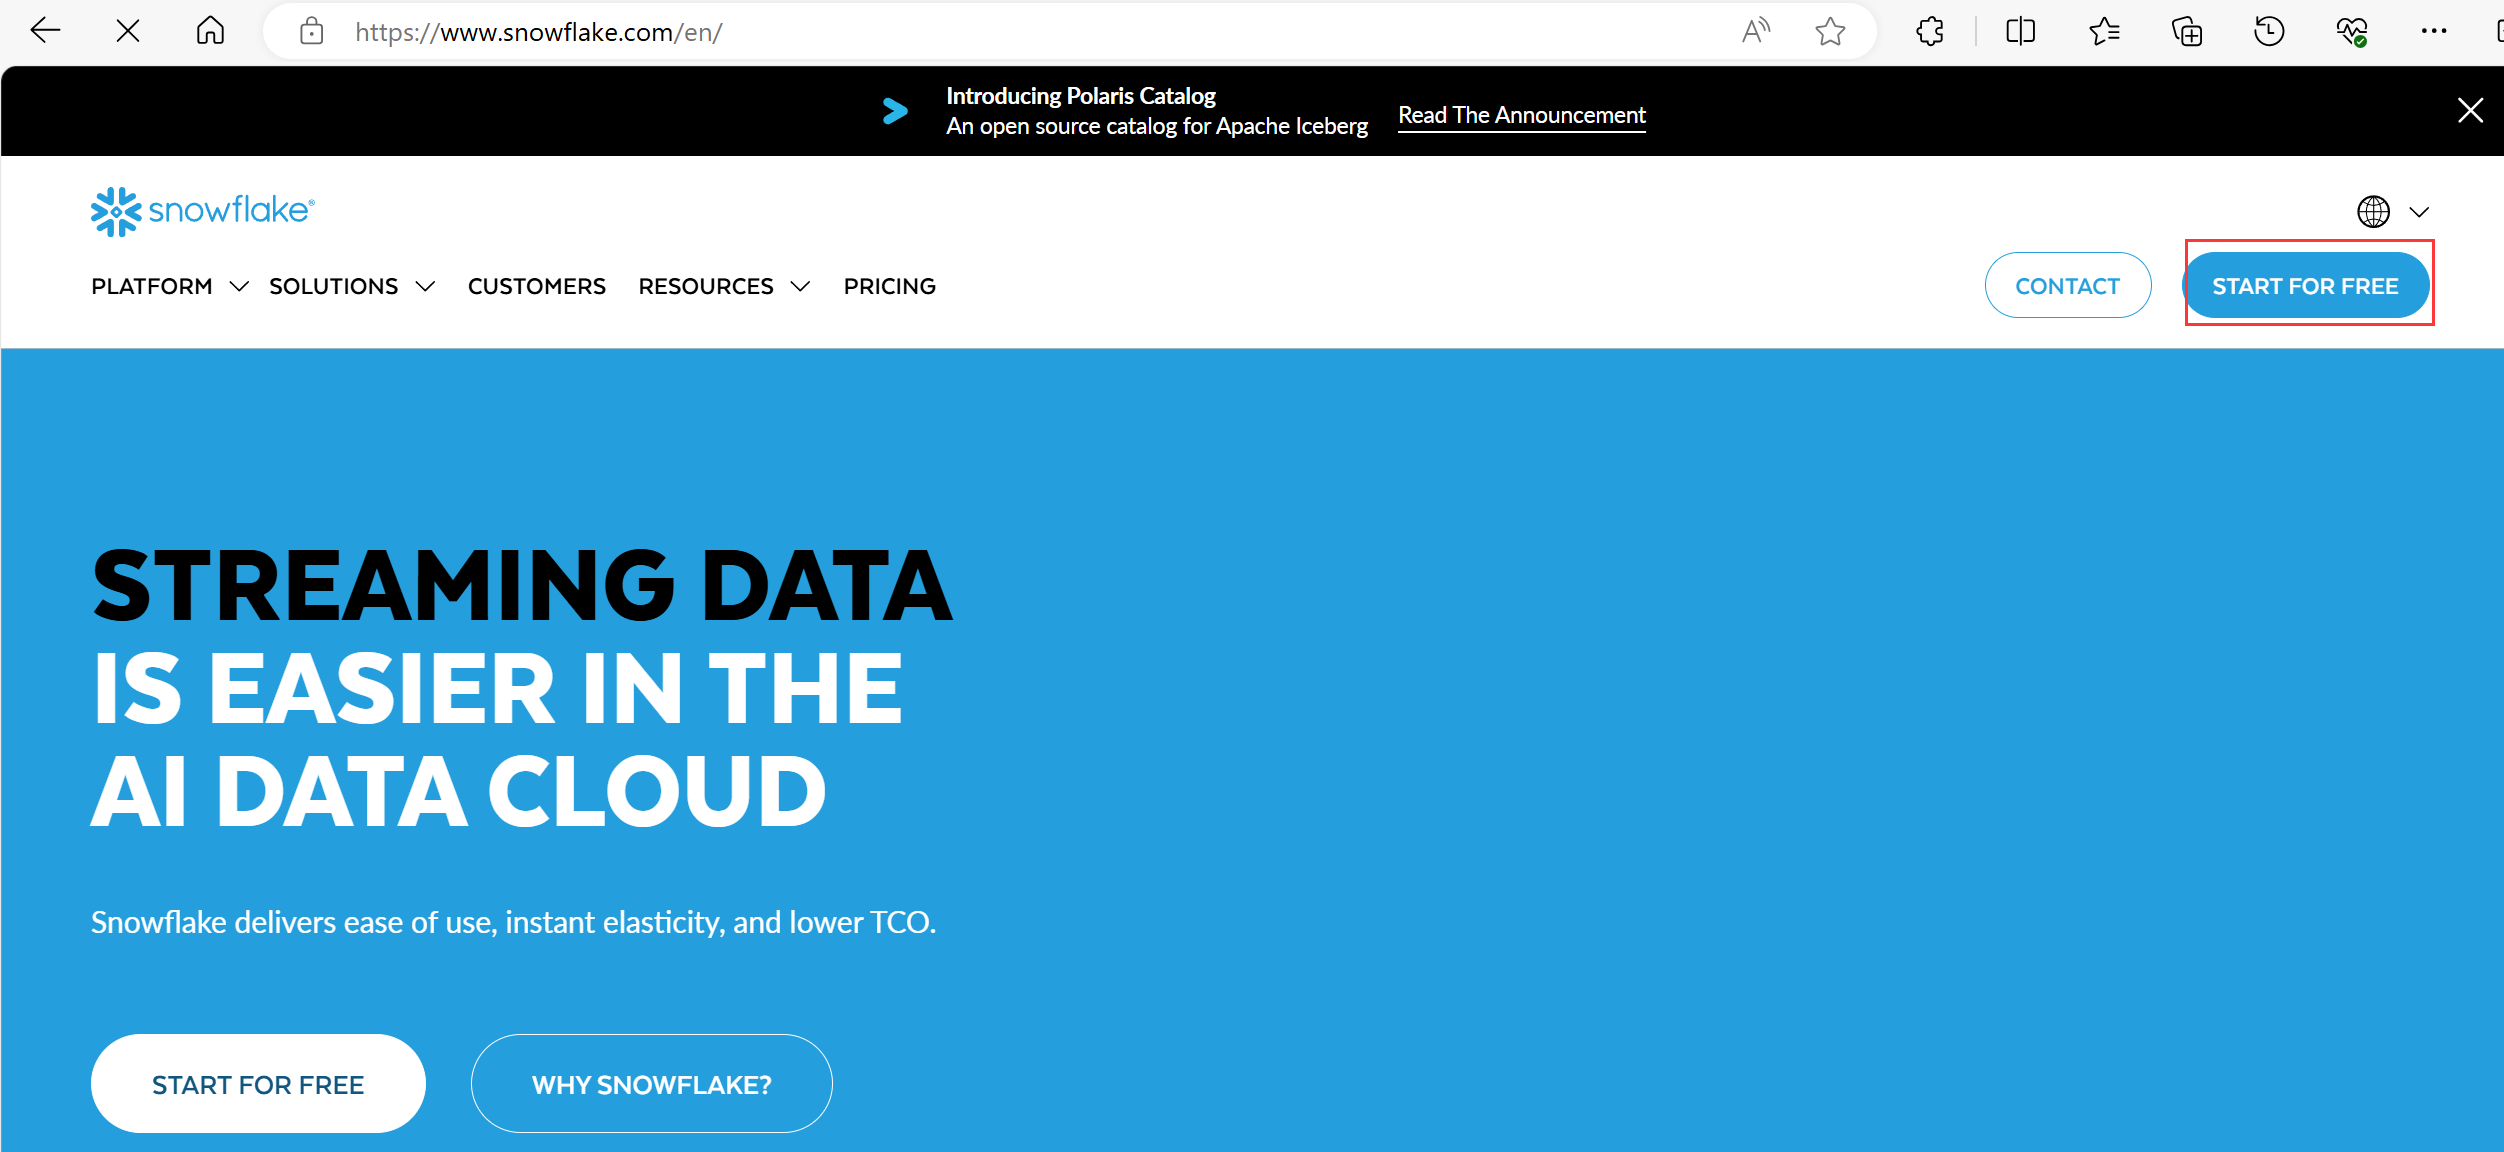This screenshot has width=2504, height=1152.
Task: Open browser Extensions puzzle icon
Action: (1930, 31)
